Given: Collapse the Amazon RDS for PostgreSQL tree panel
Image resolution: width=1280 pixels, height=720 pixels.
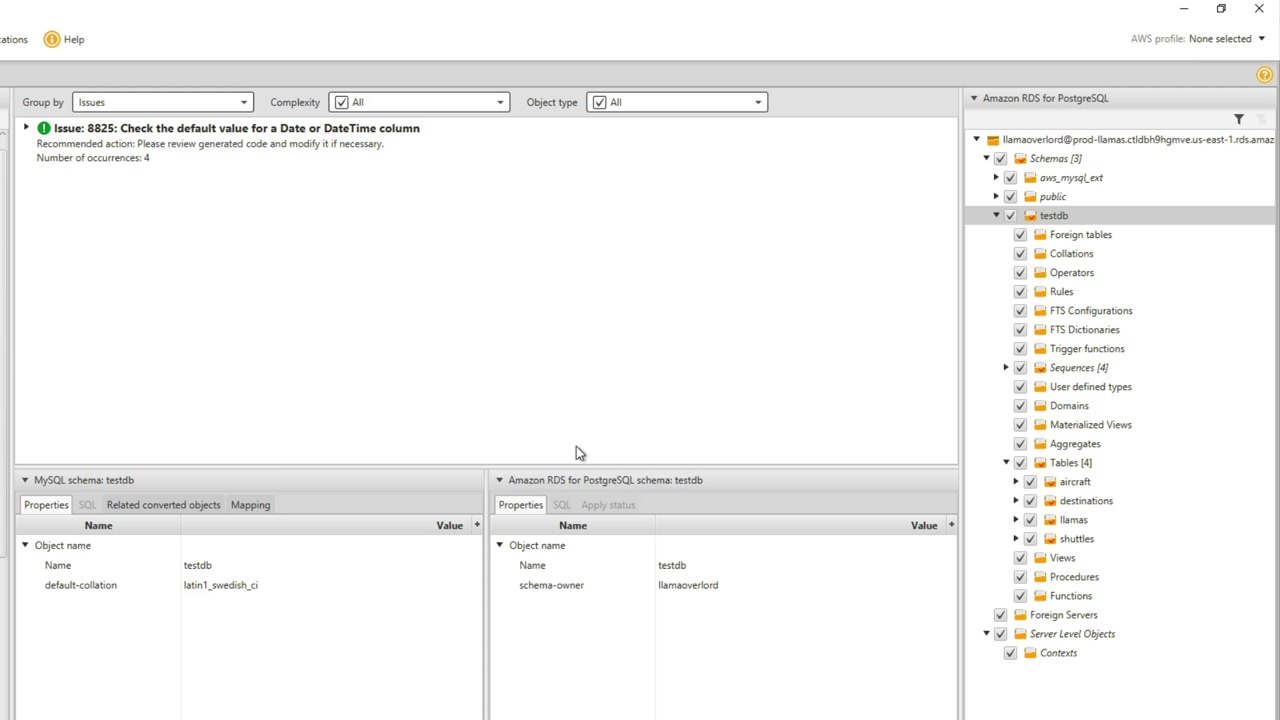Looking at the screenshot, I should 973,98.
